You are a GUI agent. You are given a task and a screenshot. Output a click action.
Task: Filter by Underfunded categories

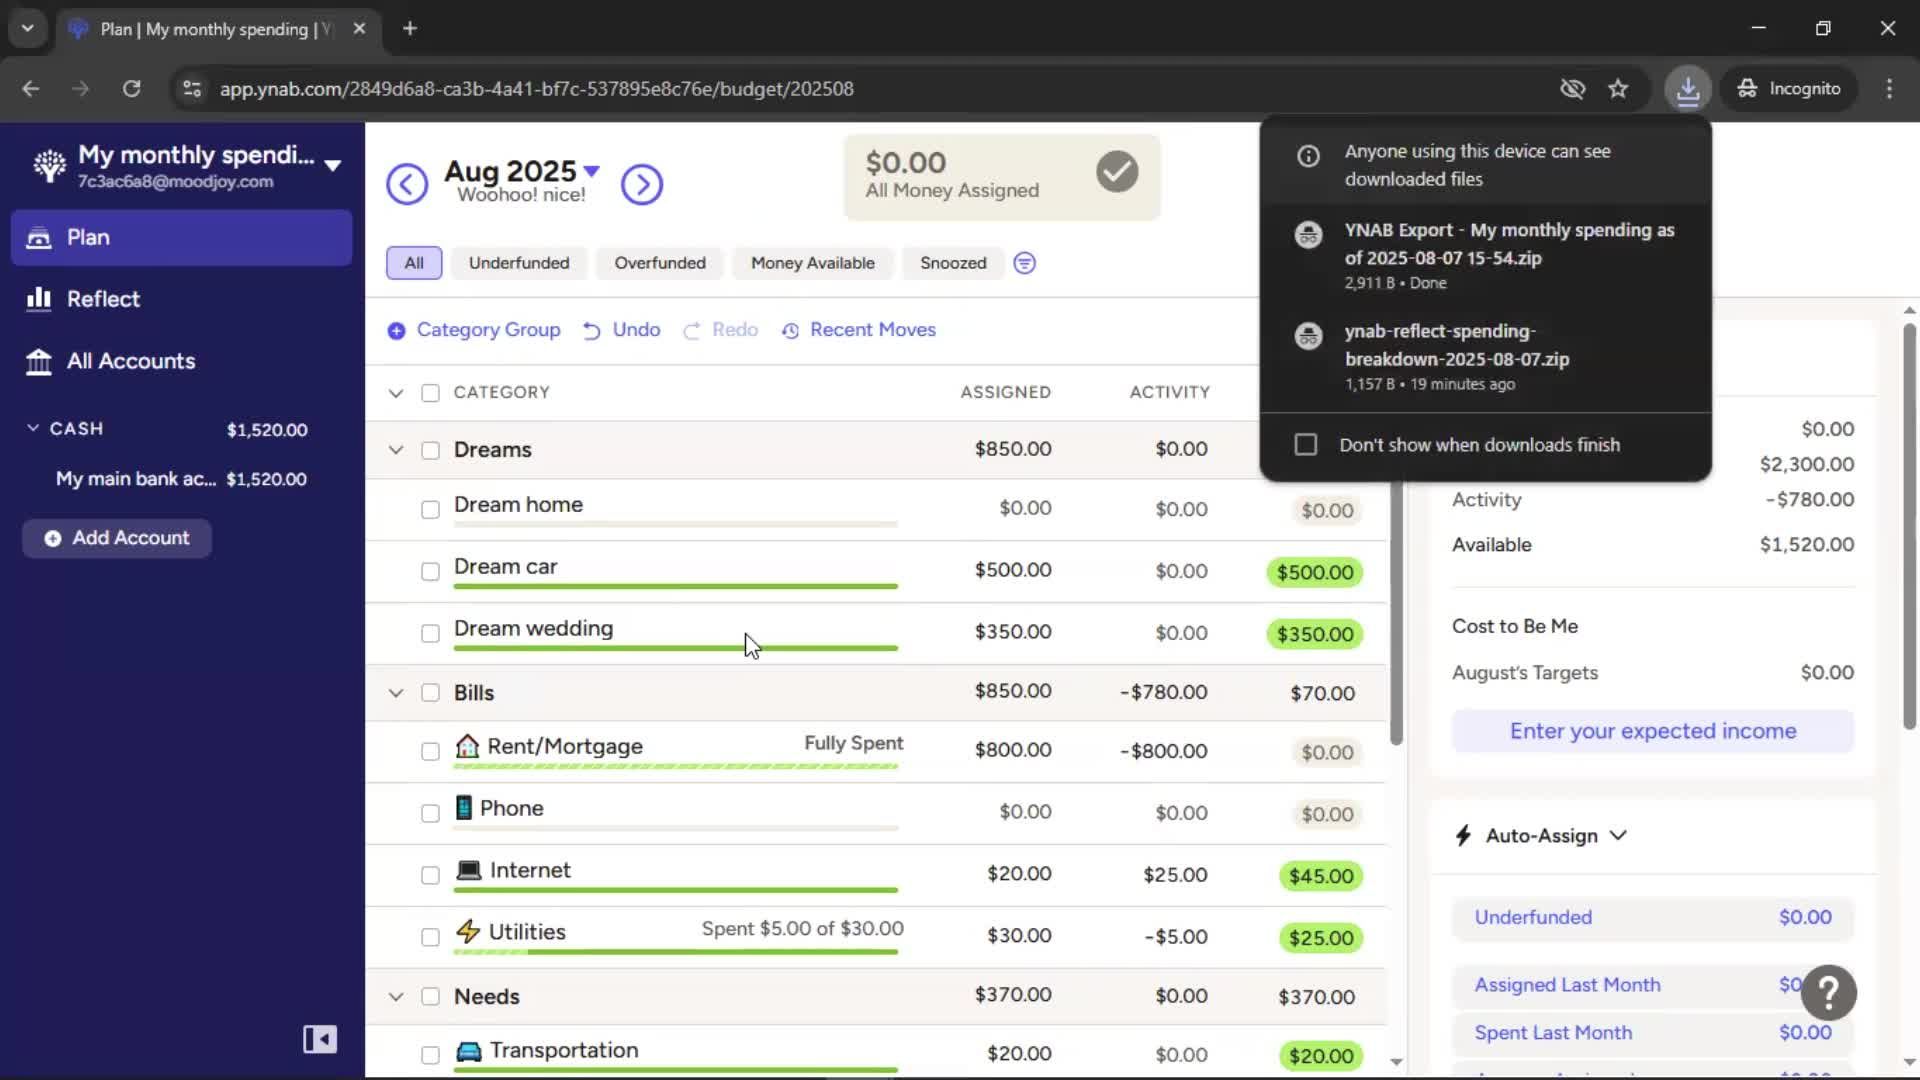(519, 263)
